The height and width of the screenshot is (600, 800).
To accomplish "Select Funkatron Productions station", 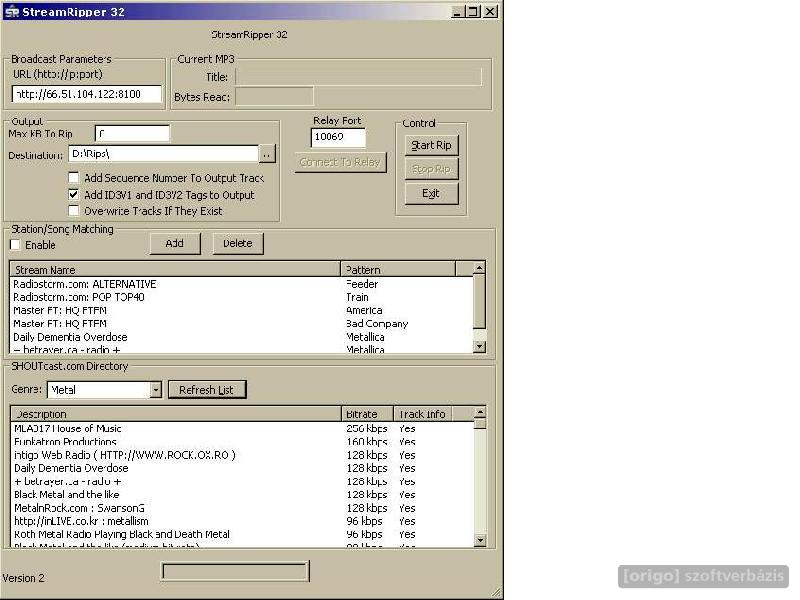I will [x=242, y=442].
